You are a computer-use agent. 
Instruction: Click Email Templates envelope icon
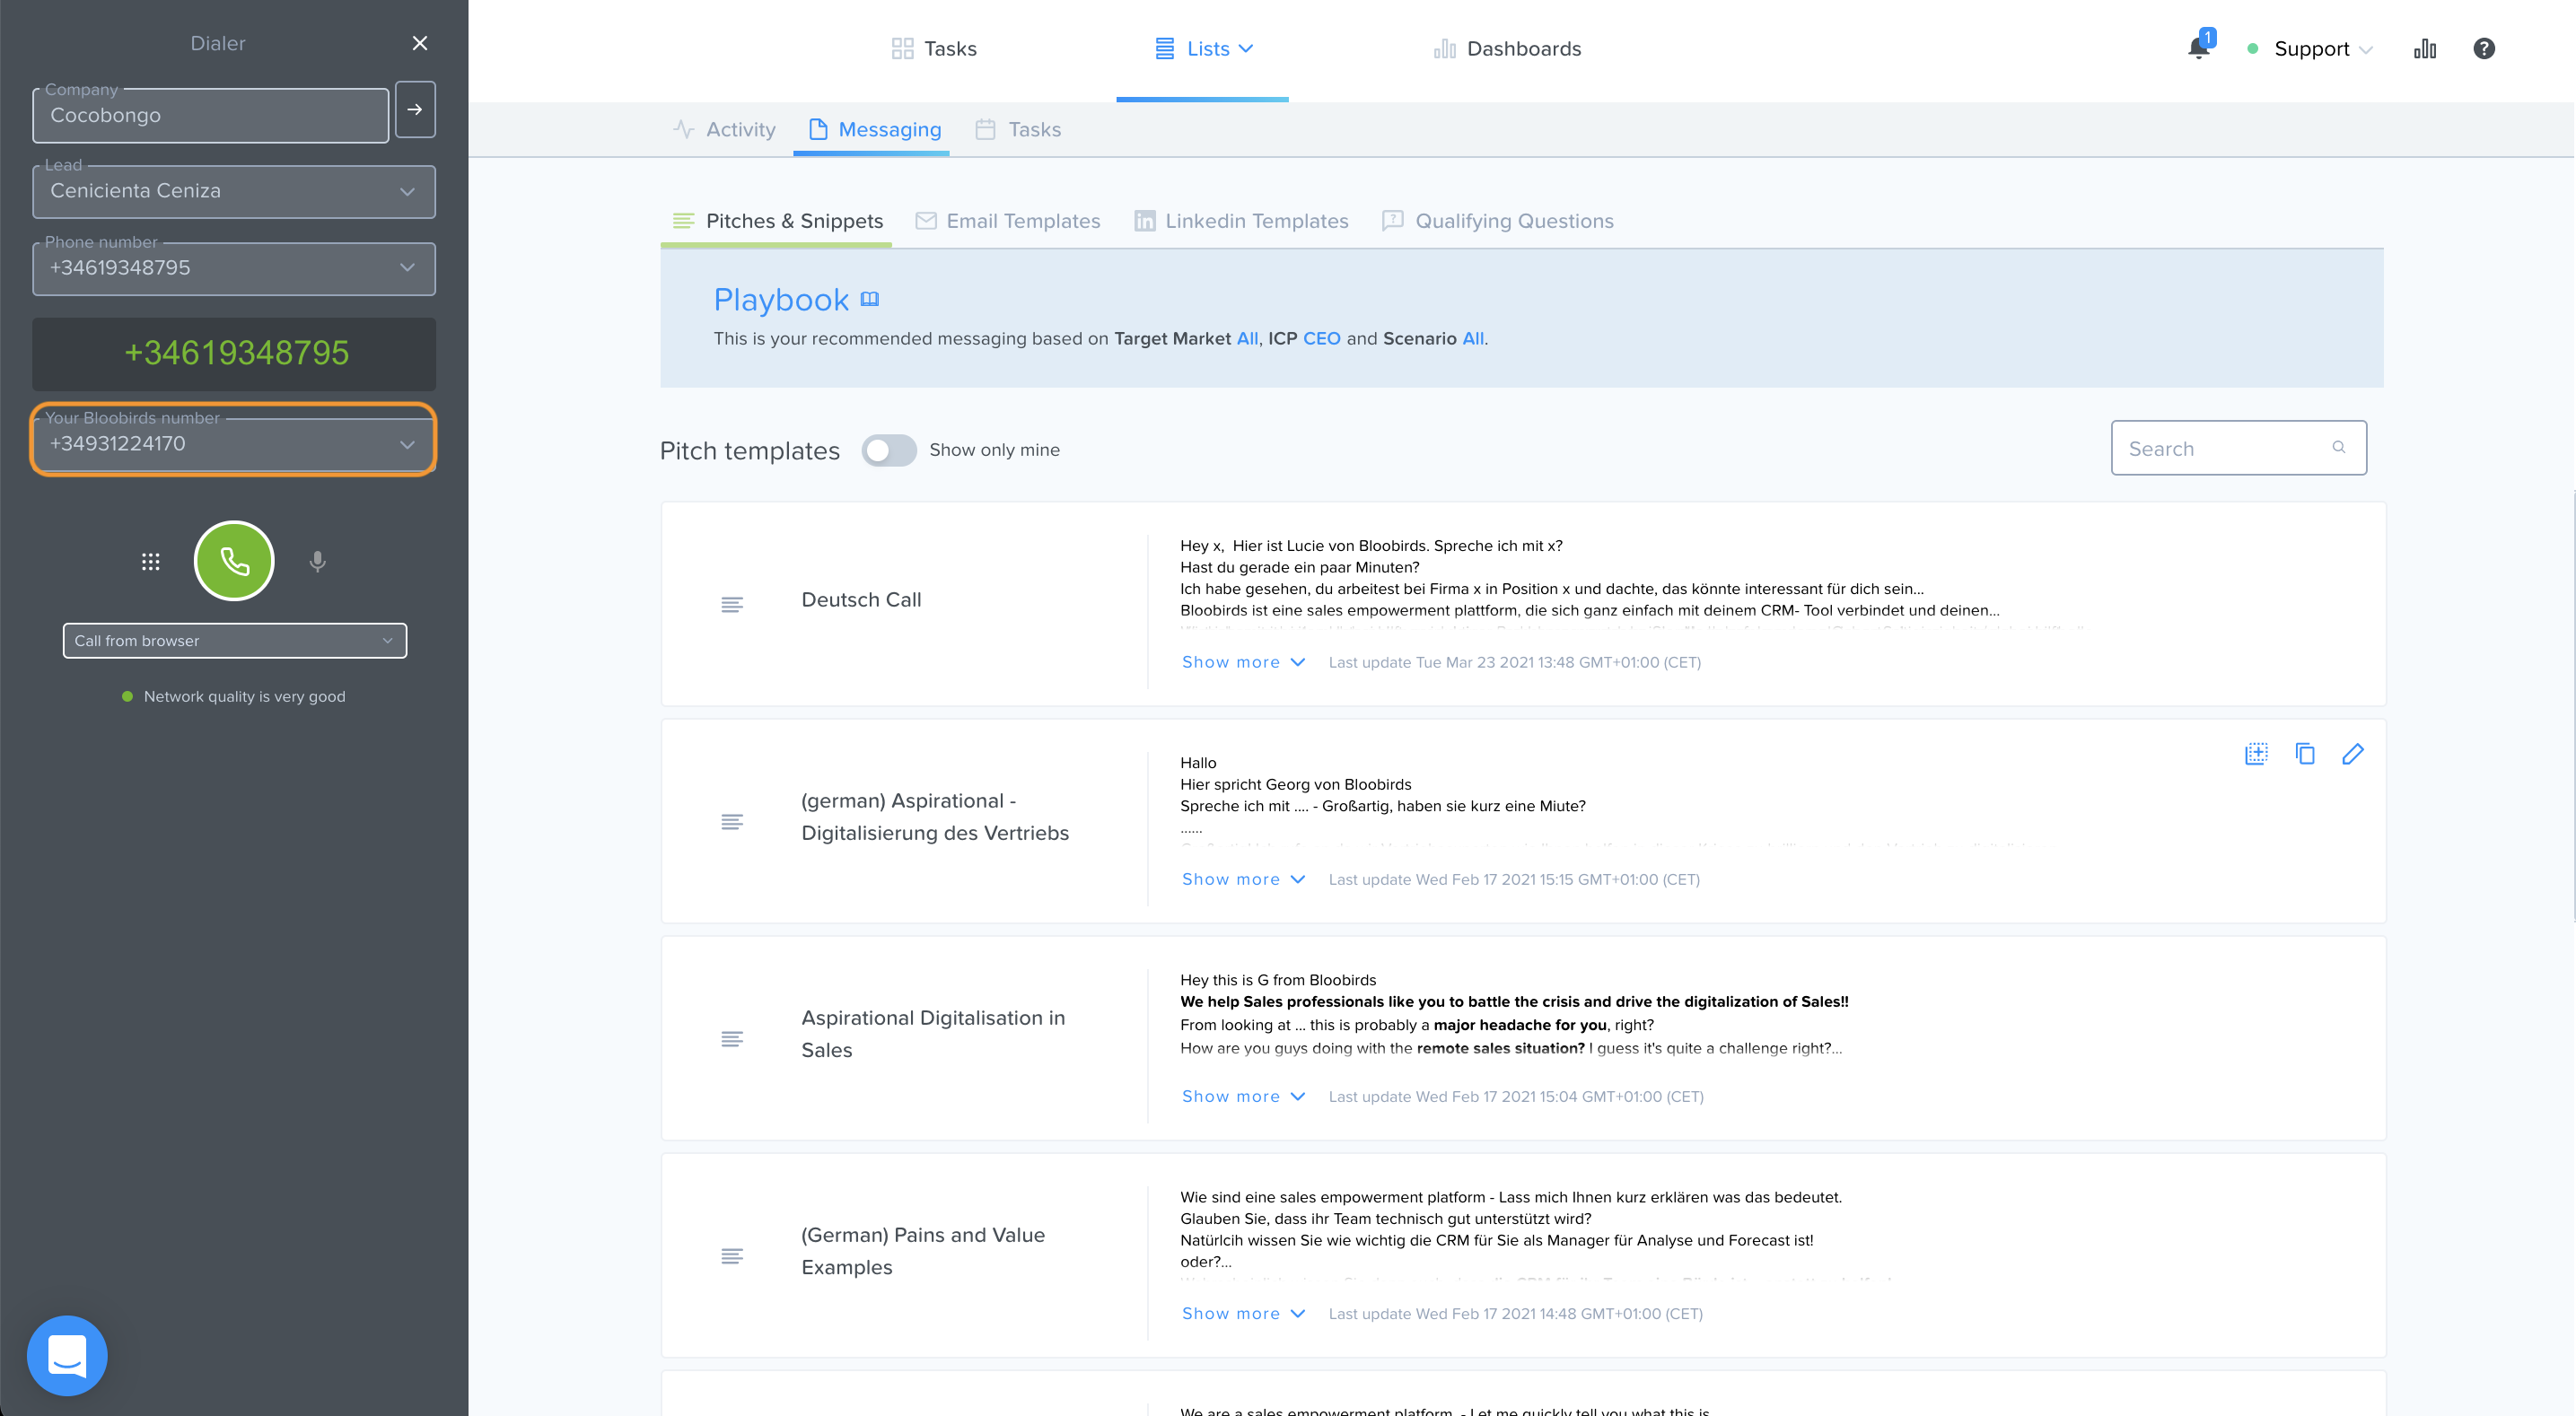click(926, 221)
